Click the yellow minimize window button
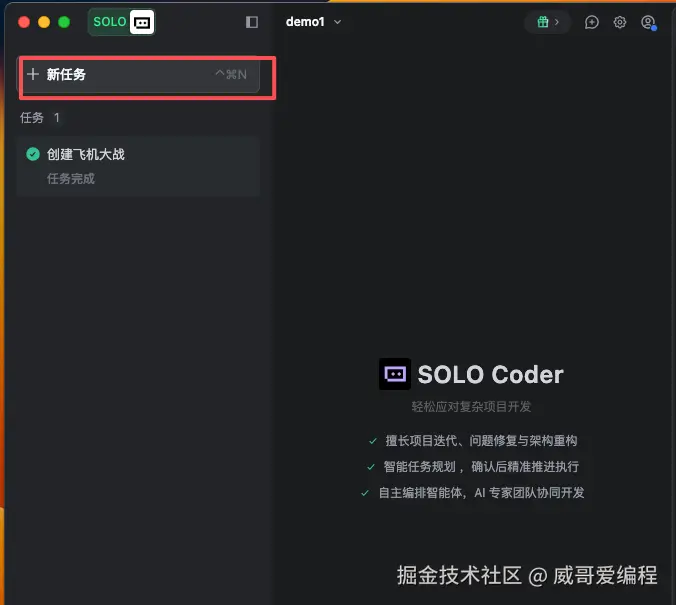Screen dimensions: 676x605 pyautogui.click(x=44, y=22)
